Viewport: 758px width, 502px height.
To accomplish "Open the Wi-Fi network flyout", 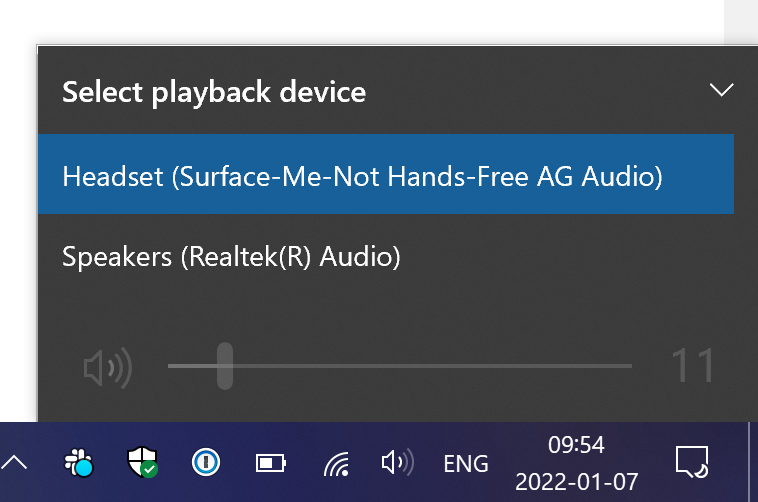I will click(337, 463).
